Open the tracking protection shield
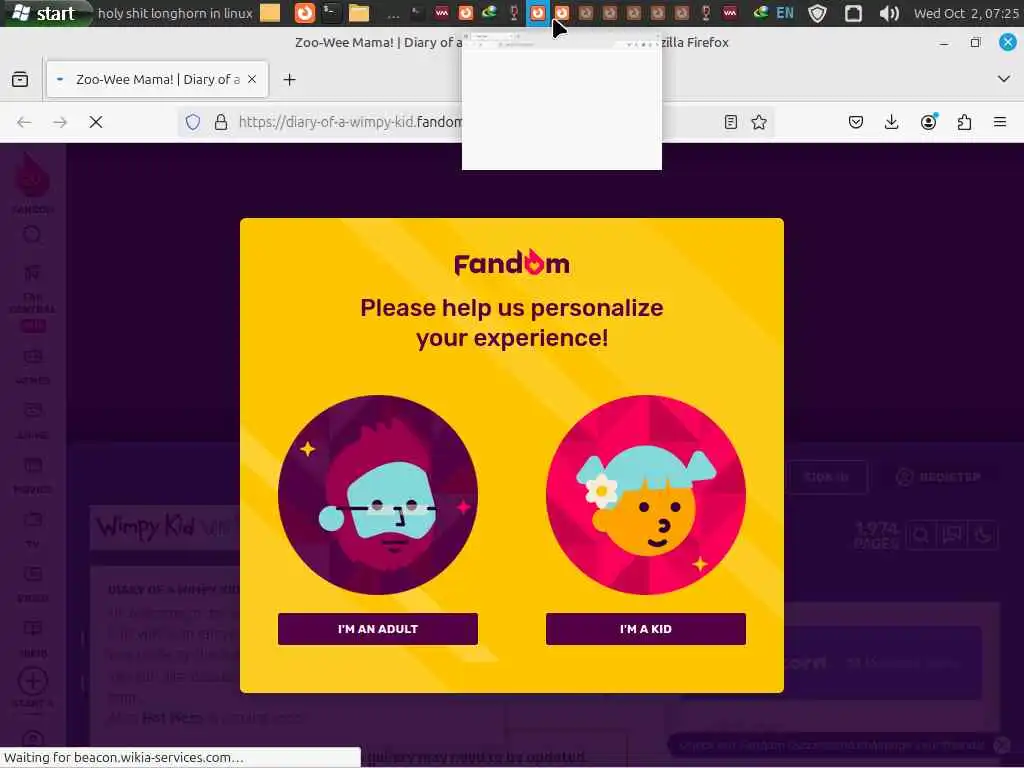 click(193, 122)
